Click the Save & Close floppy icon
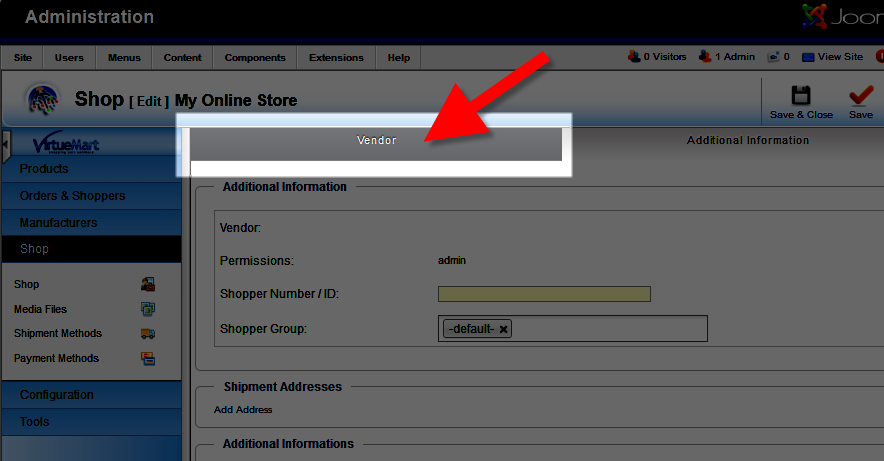The width and height of the screenshot is (884, 461). [801, 96]
